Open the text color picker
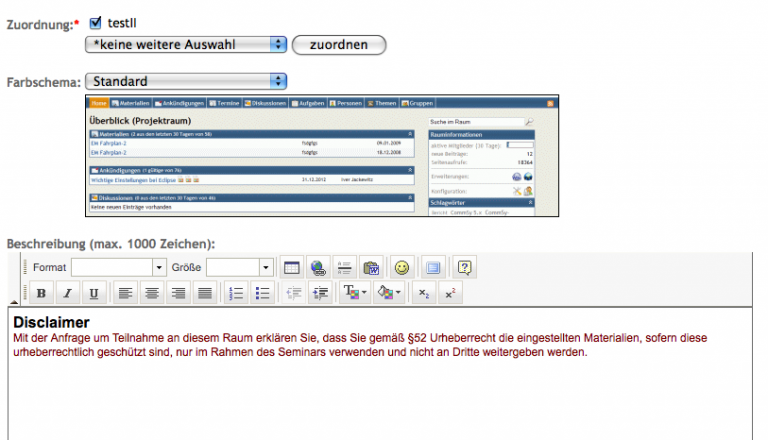 (355, 293)
